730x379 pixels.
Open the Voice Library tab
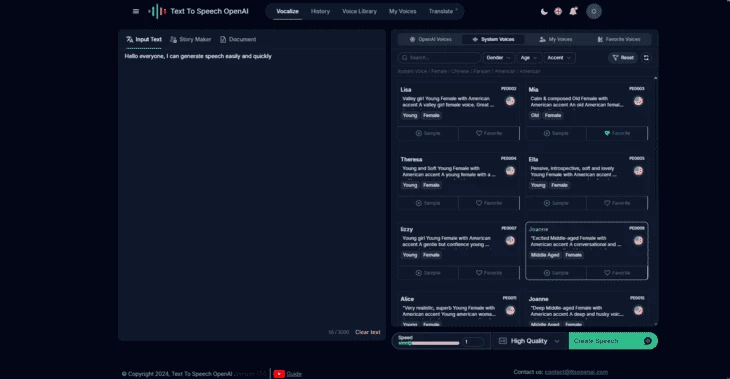click(359, 11)
